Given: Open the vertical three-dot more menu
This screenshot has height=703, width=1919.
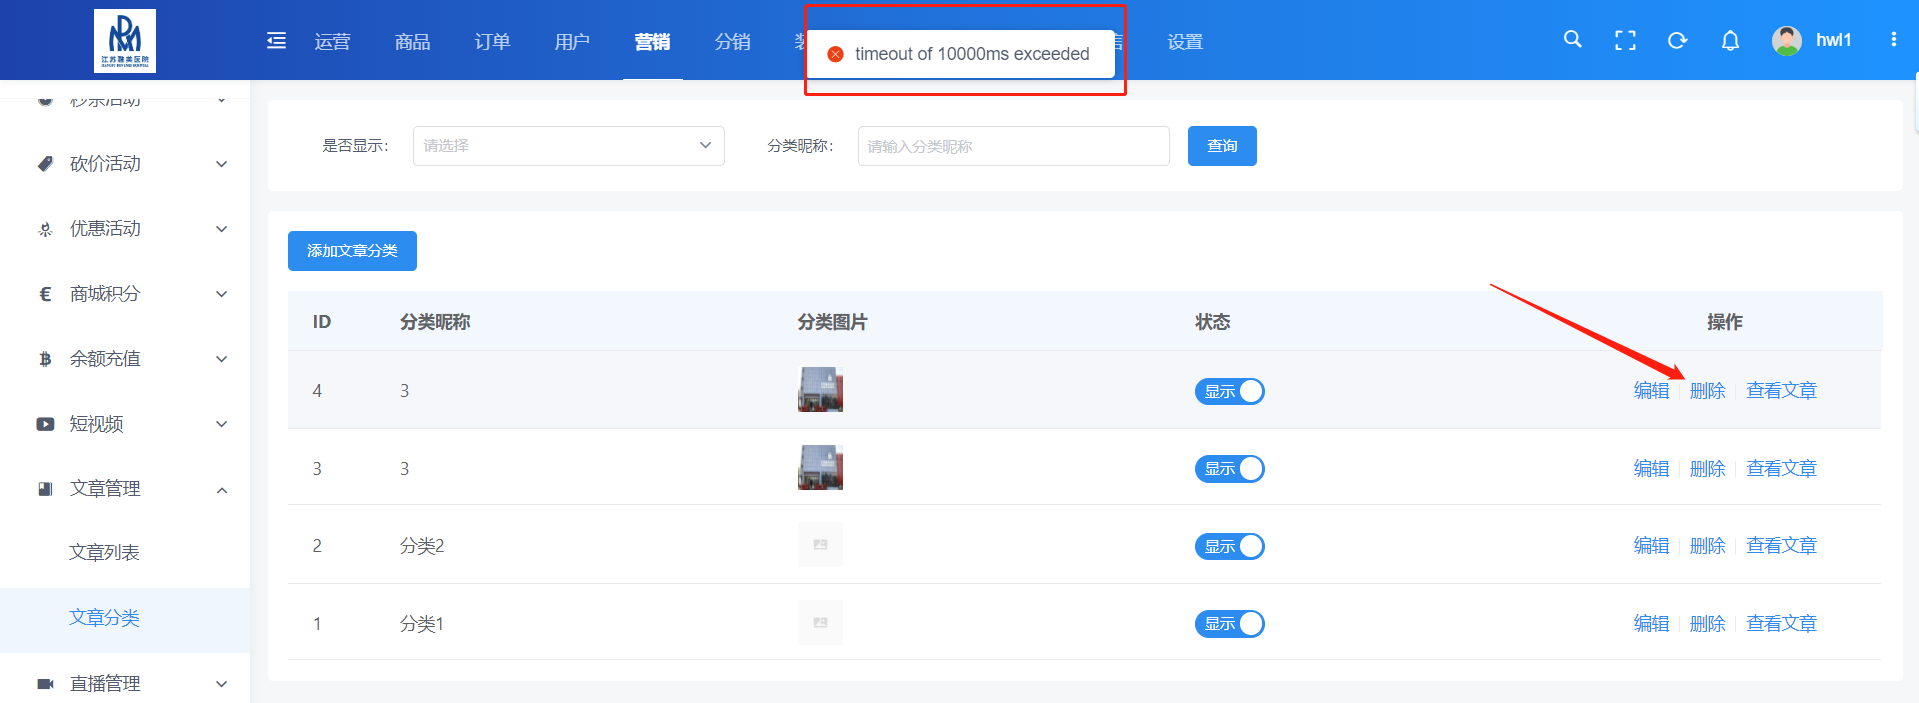Looking at the screenshot, I should pyautogui.click(x=1893, y=40).
